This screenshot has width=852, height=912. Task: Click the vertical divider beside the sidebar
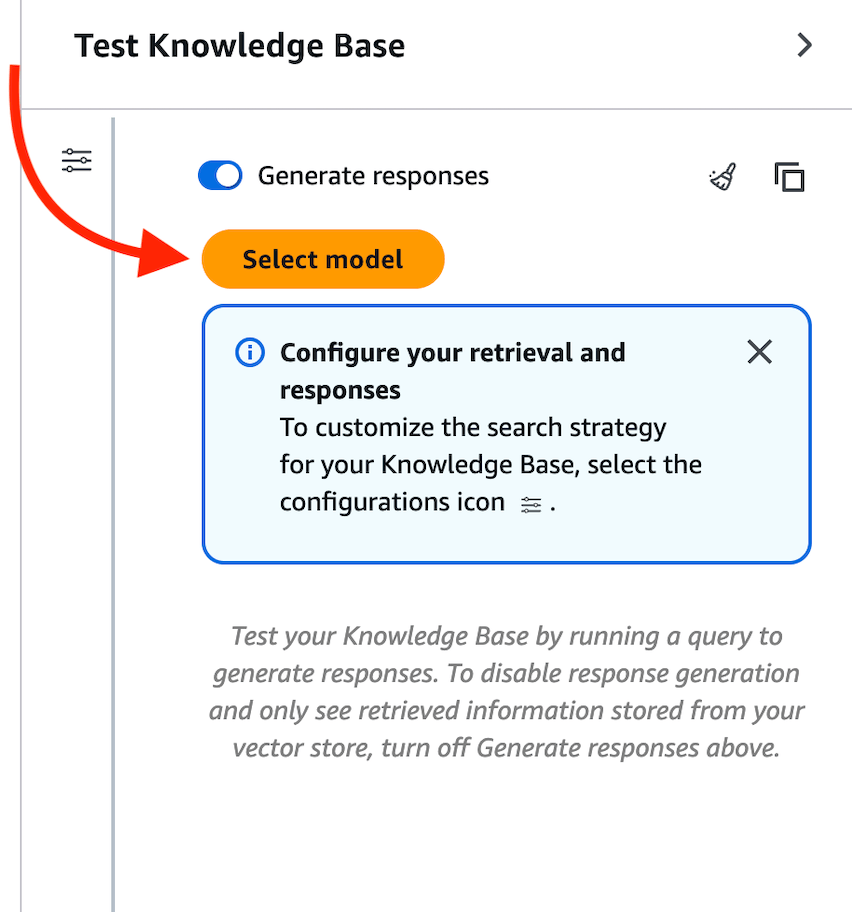point(113,500)
